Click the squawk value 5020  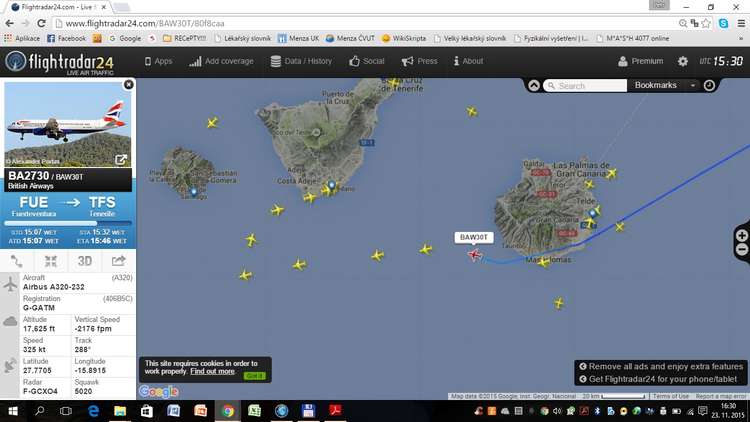click(x=83, y=391)
